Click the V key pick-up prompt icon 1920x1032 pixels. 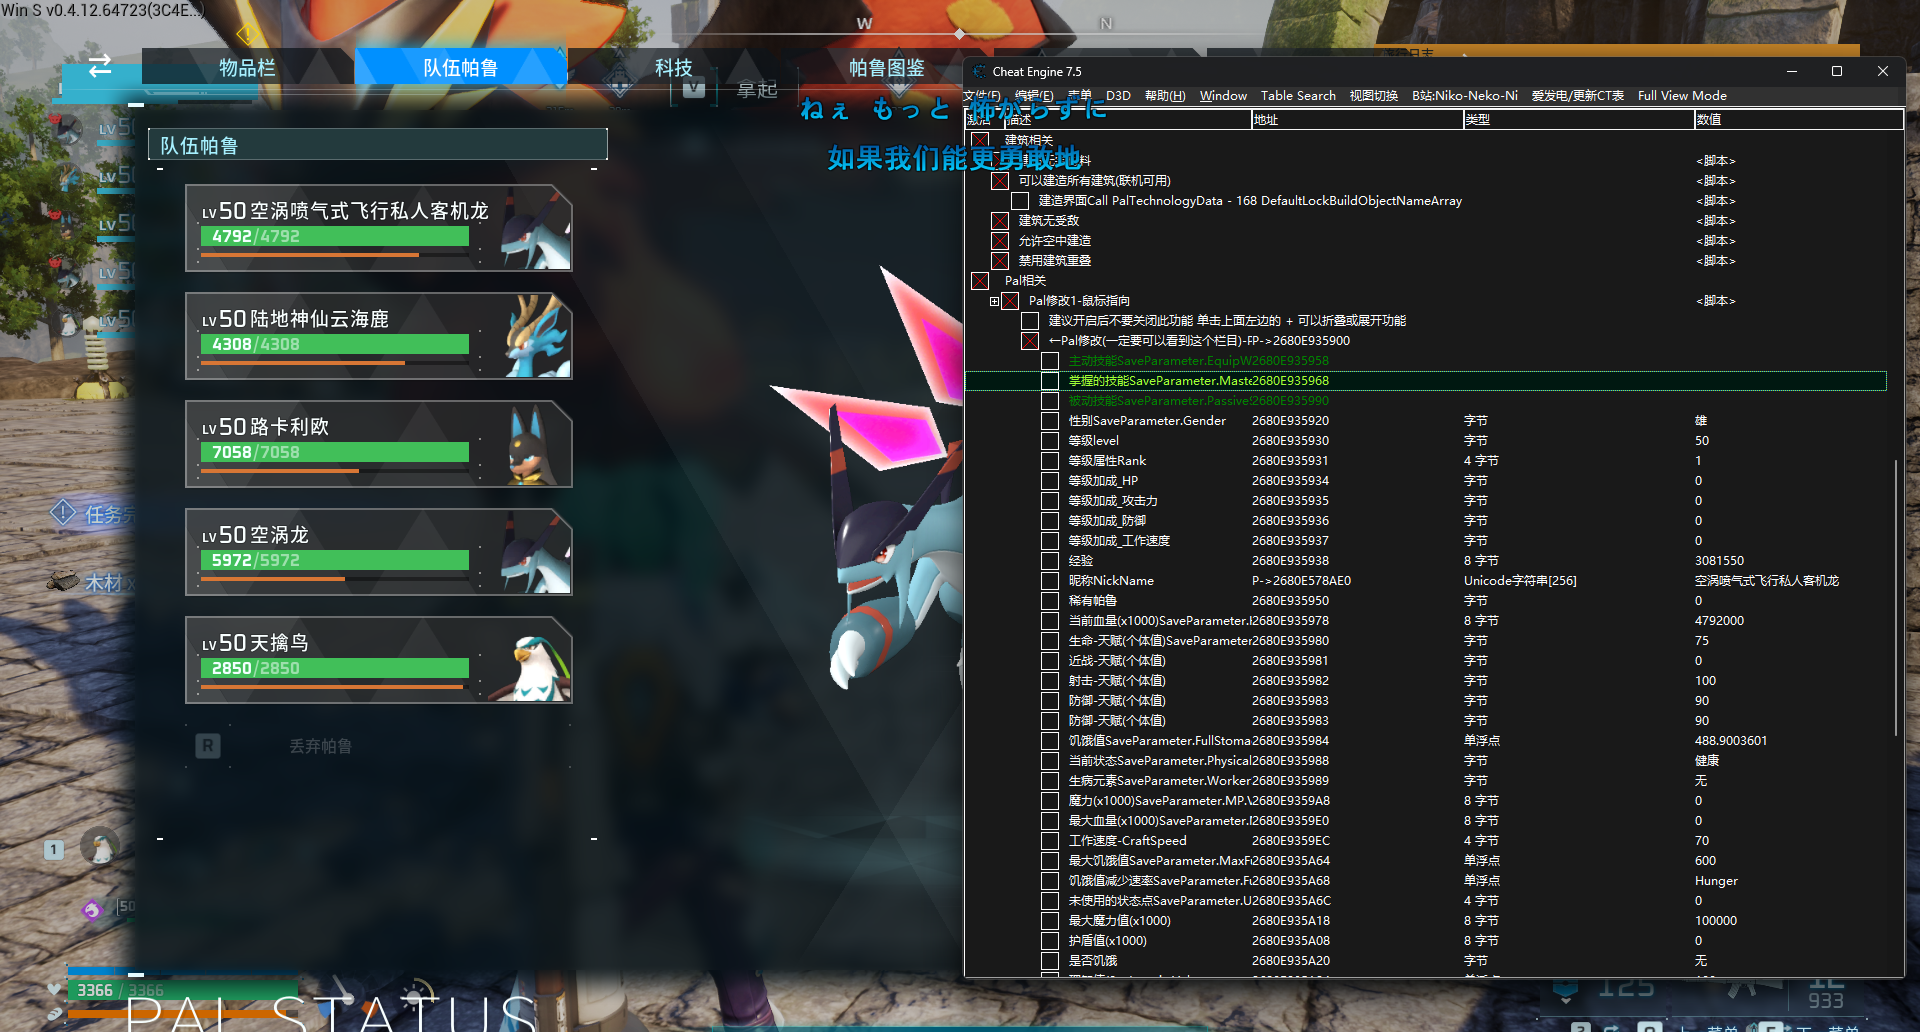pos(694,89)
